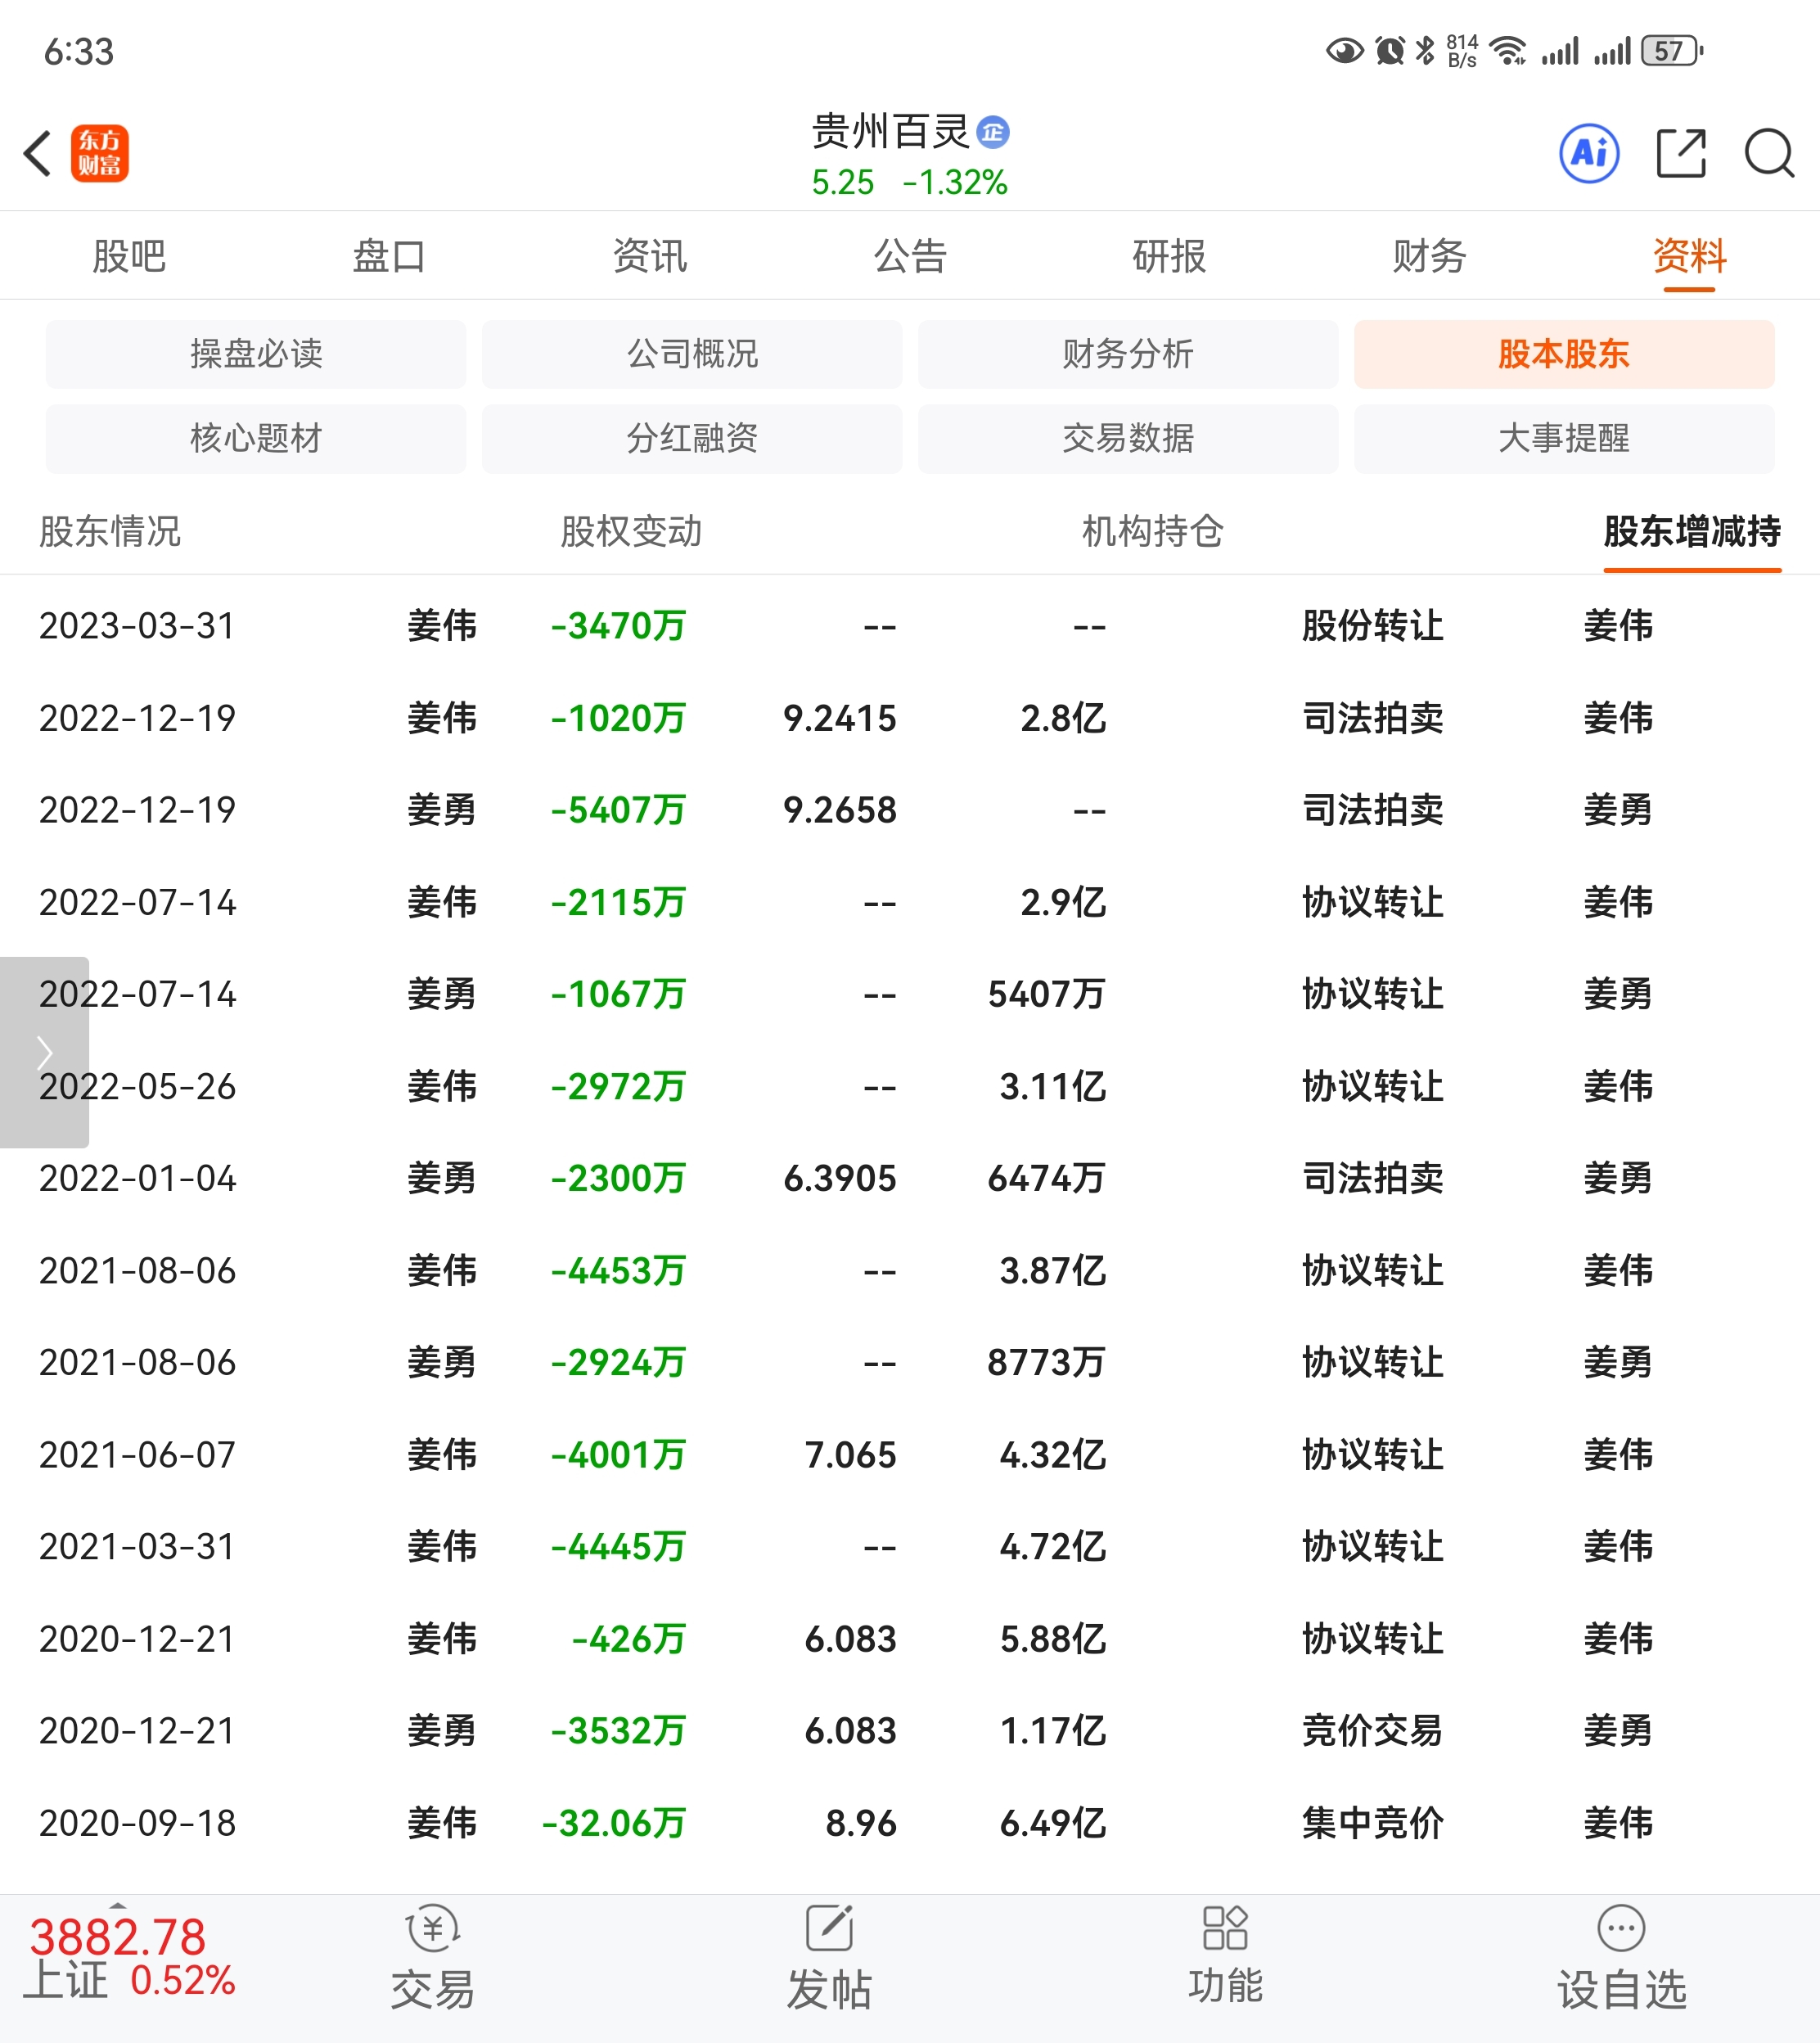Open the 大事提醒 section button

click(x=1563, y=438)
